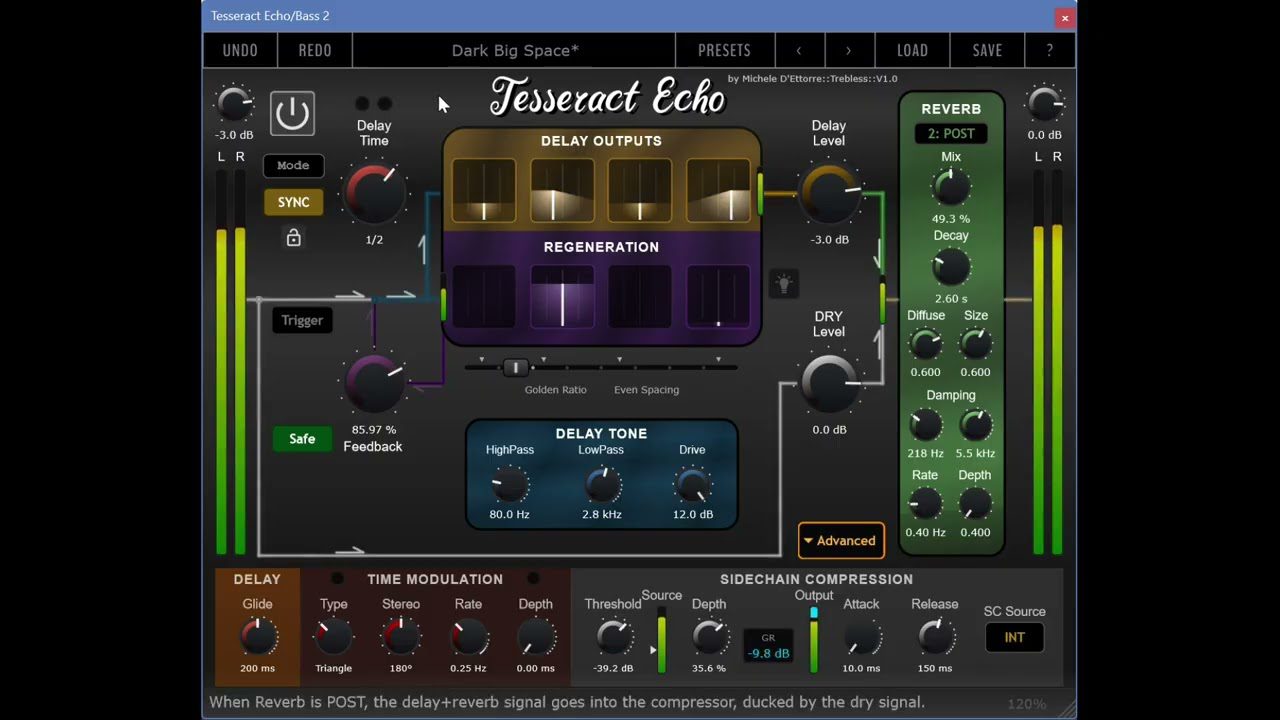Open the Mode selector
1280x720 pixels.
click(x=293, y=166)
